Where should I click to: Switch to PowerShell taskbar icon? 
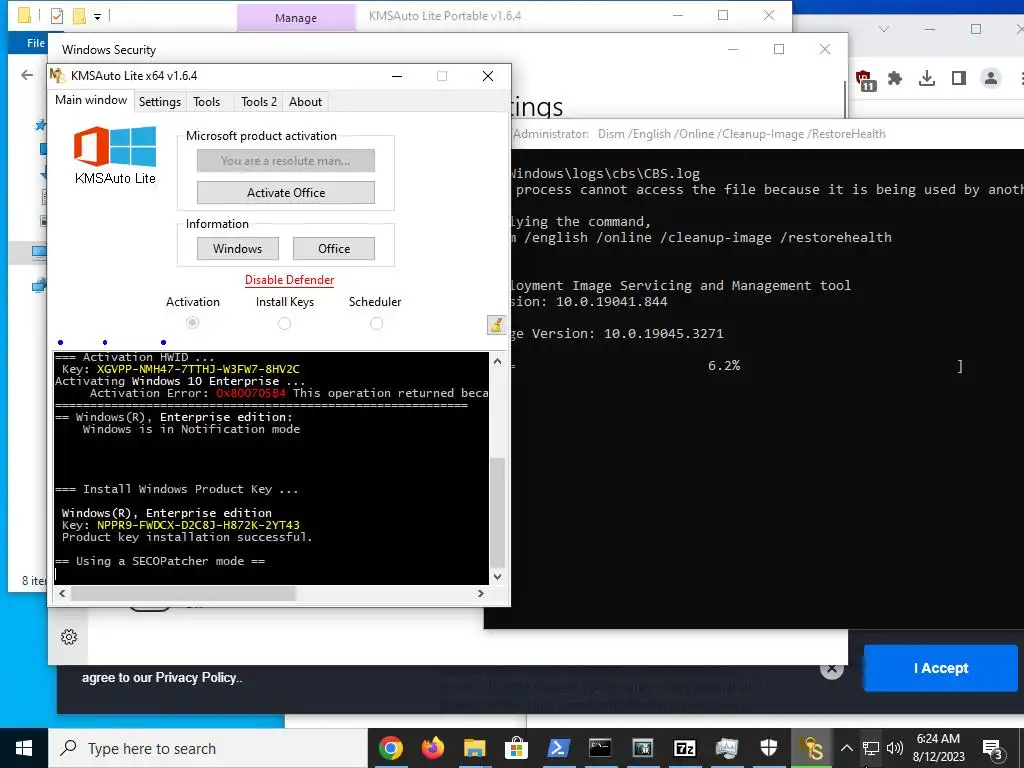(558, 748)
